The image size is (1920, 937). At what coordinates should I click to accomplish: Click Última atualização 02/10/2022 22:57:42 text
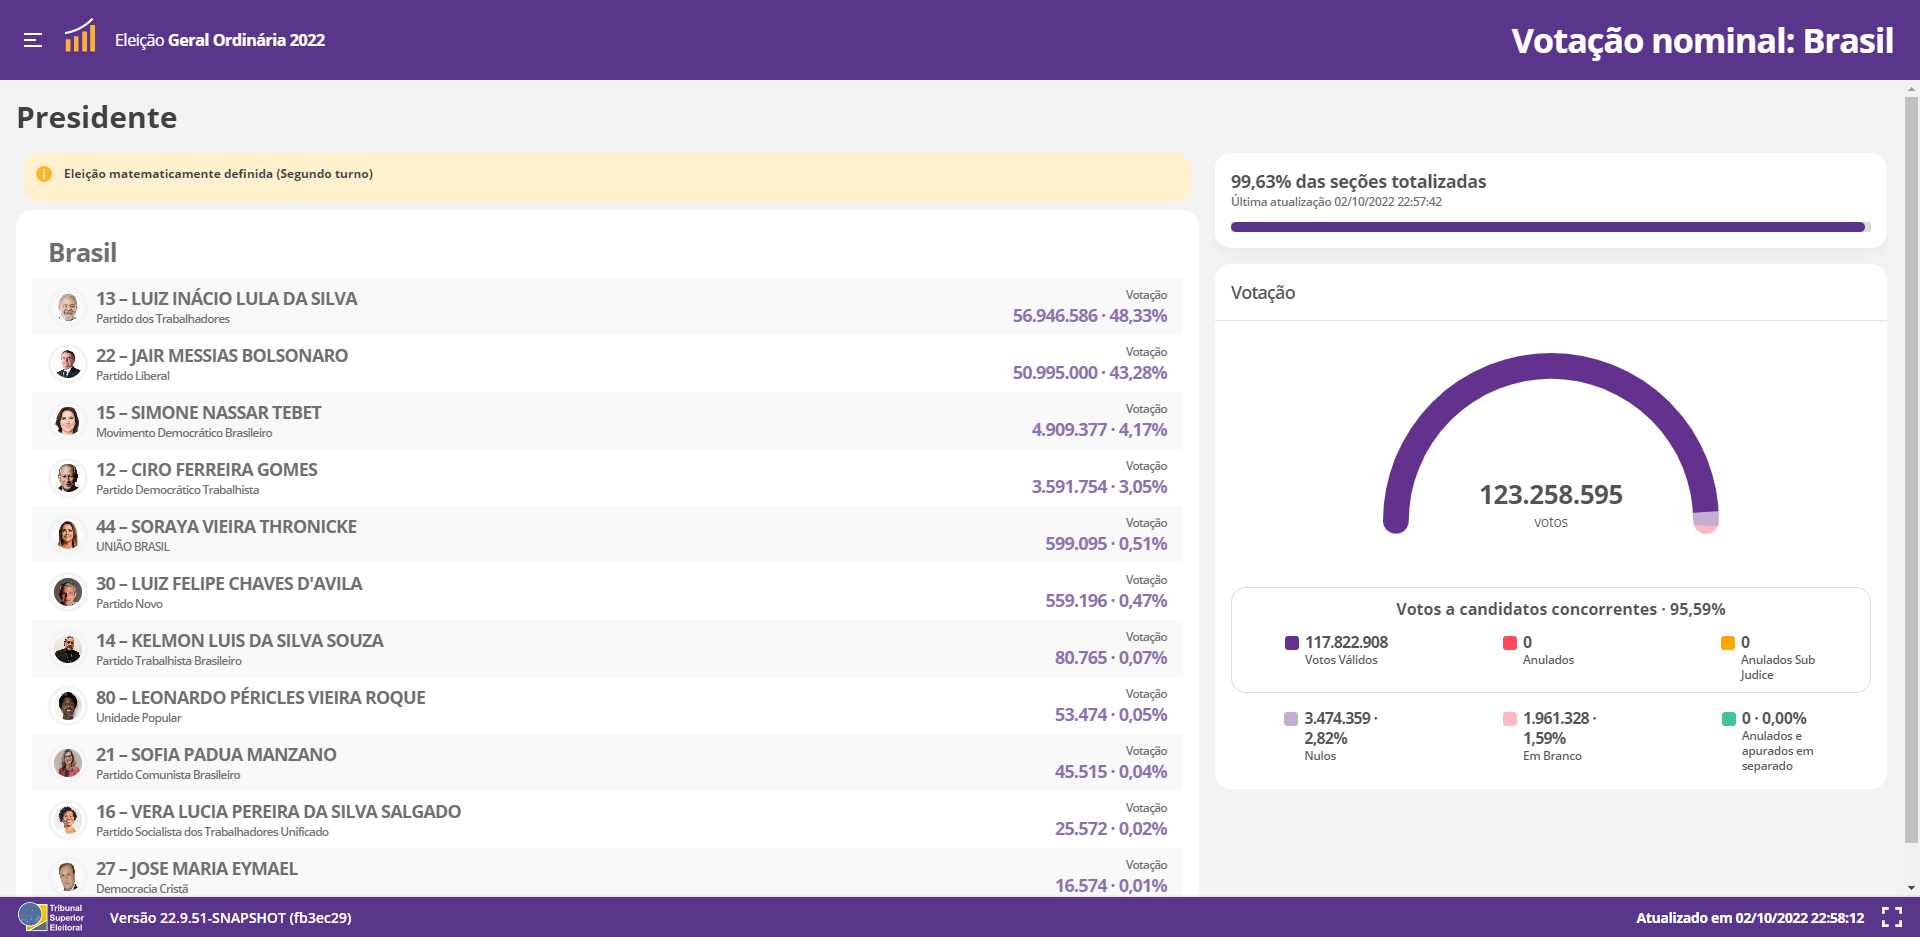tap(1336, 202)
